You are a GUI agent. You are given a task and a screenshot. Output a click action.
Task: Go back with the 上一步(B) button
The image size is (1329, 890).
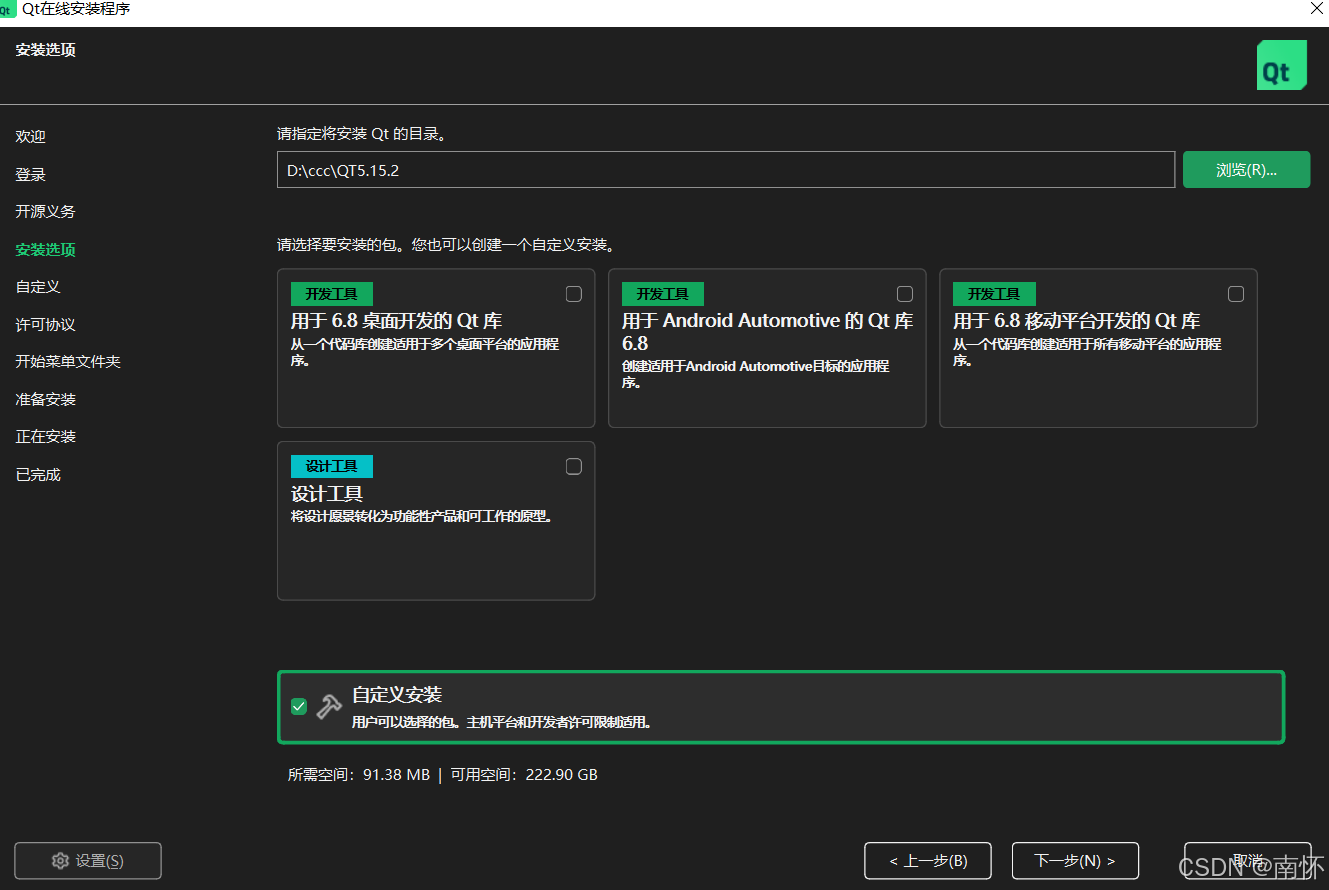coord(928,861)
